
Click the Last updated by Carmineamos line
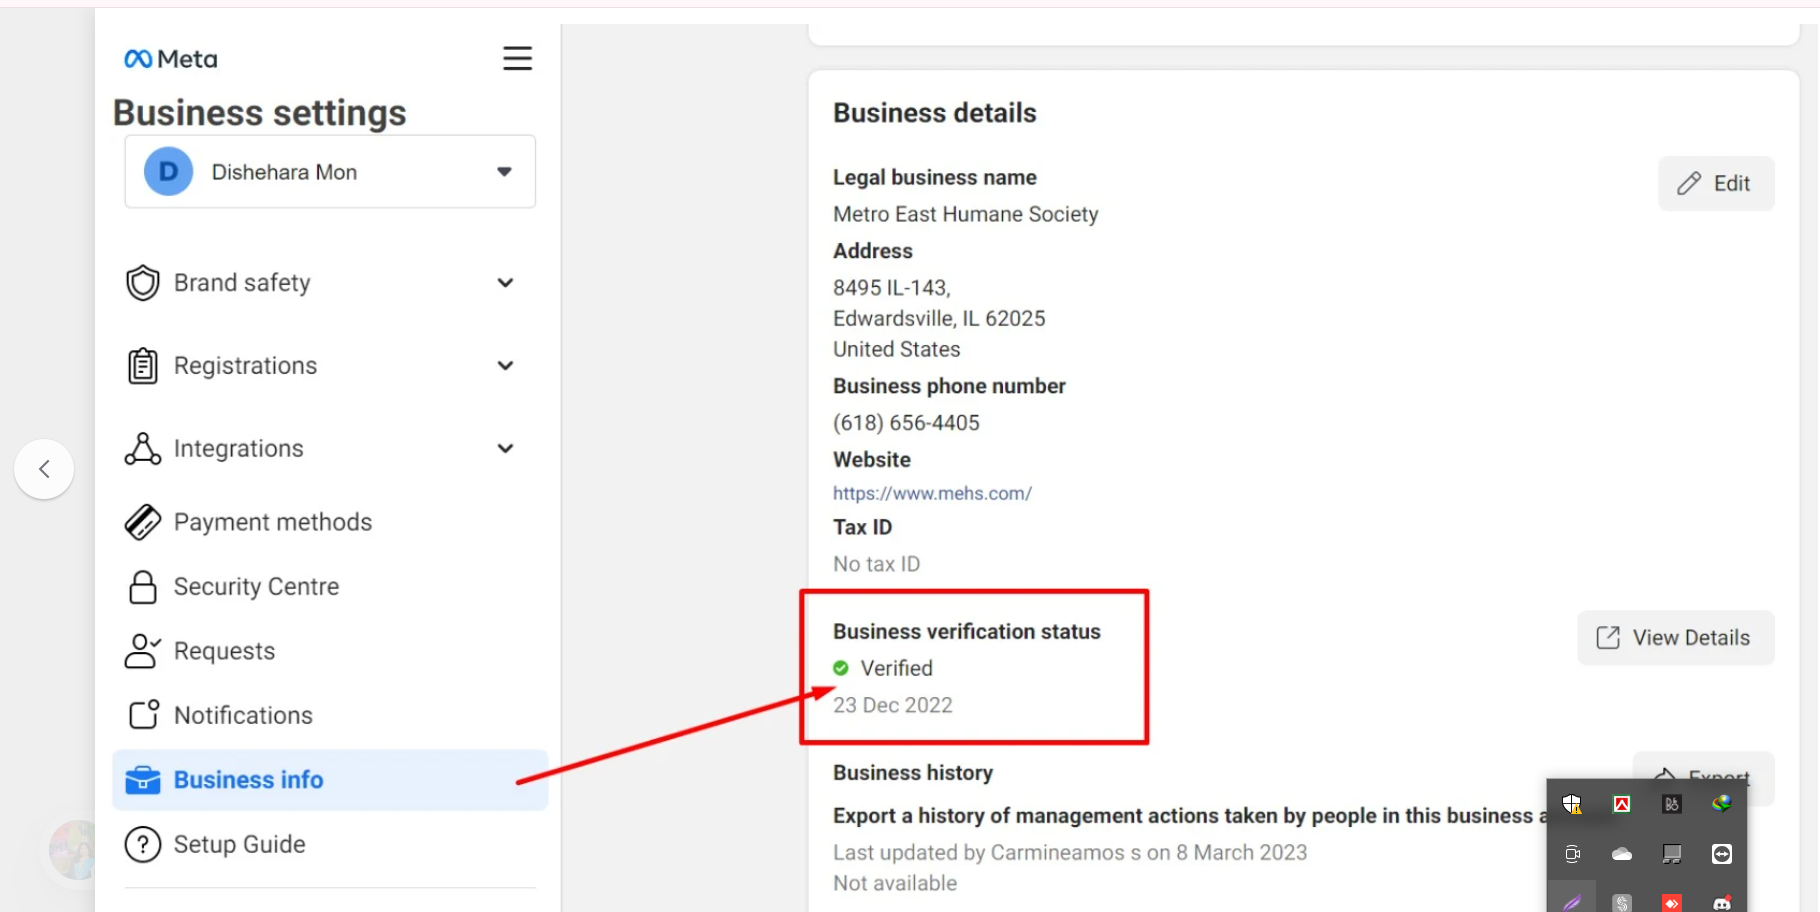(x=1070, y=853)
